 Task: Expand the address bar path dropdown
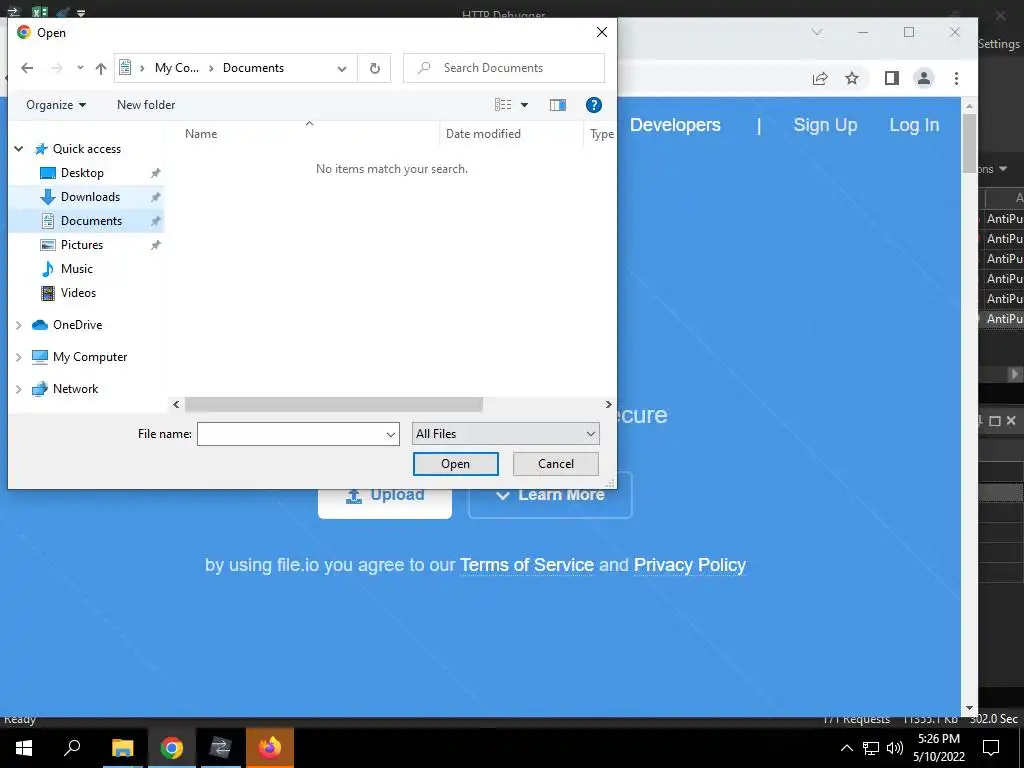342,68
